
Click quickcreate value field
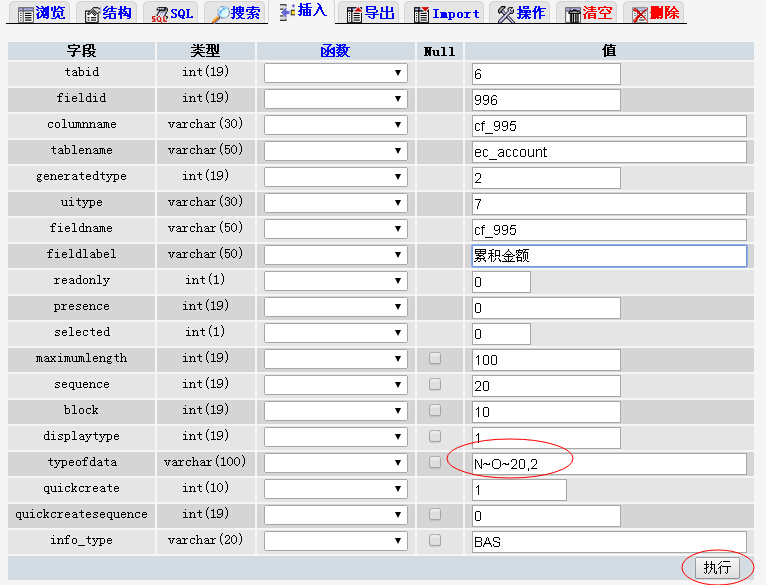point(519,490)
